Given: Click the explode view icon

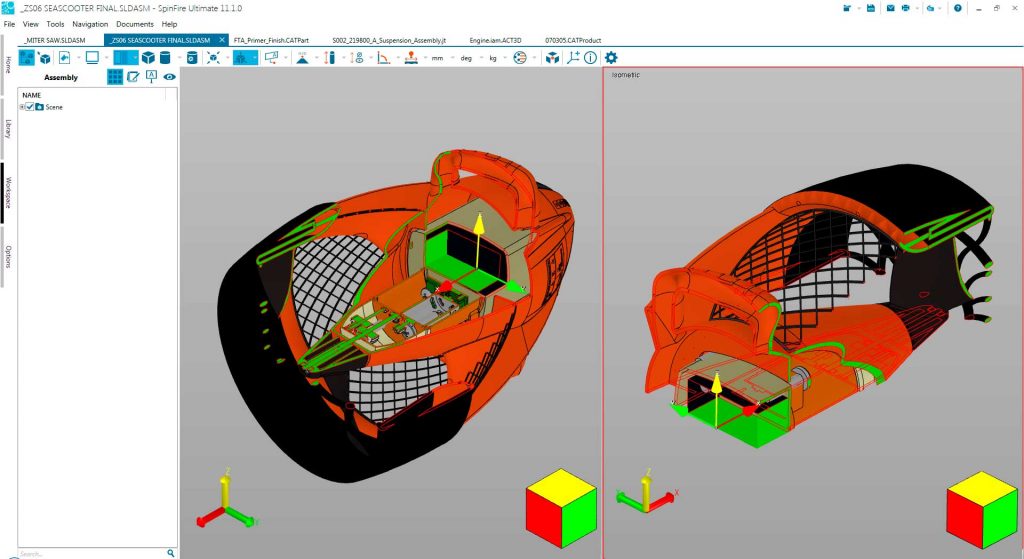Looking at the screenshot, I should [x=213, y=58].
